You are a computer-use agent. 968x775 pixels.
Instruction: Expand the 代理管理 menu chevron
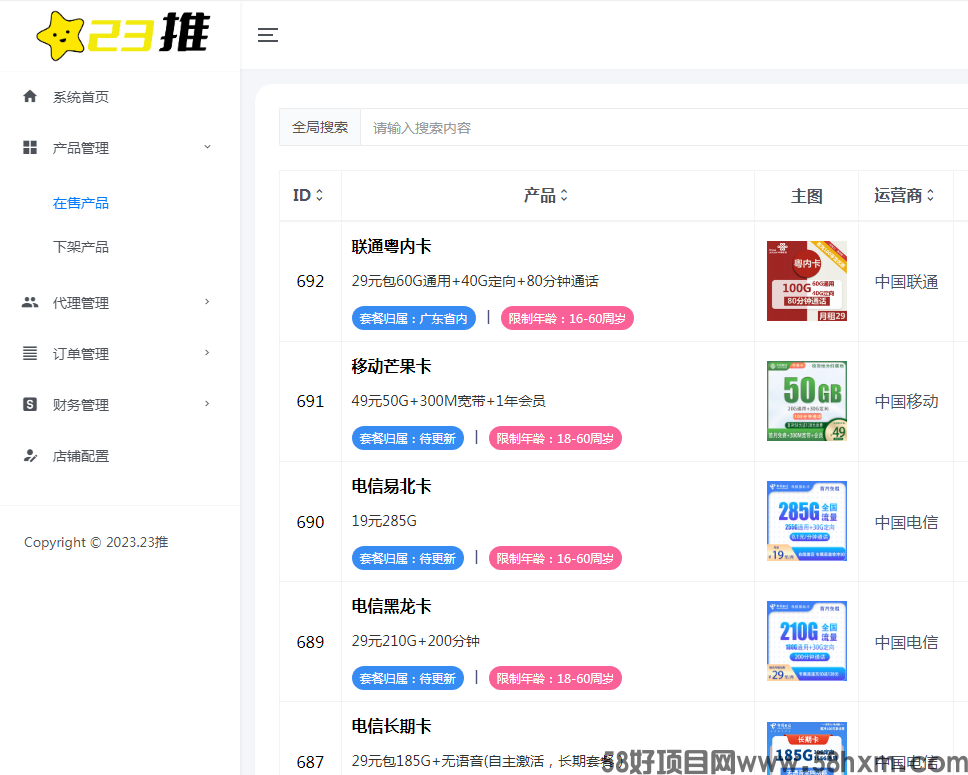[207, 301]
